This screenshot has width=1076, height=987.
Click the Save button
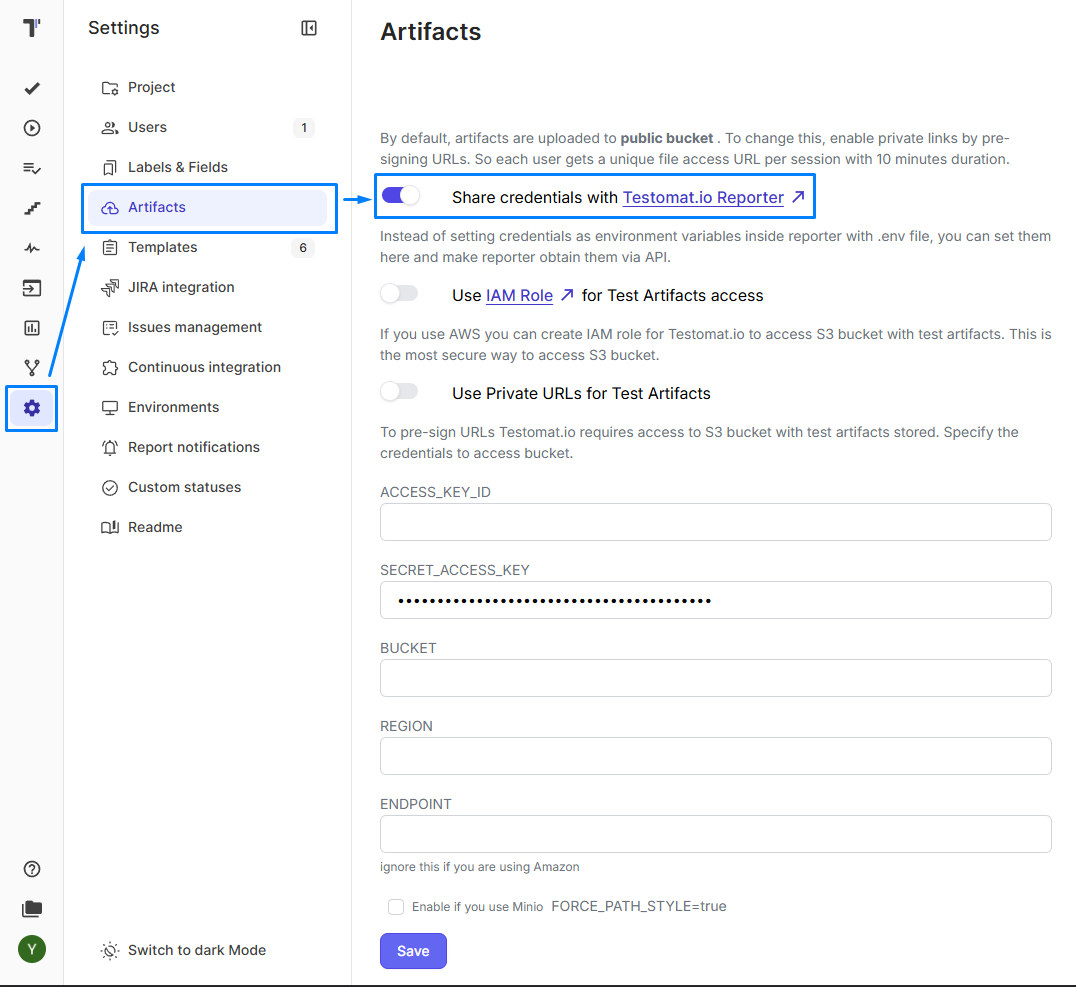[x=413, y=951]
